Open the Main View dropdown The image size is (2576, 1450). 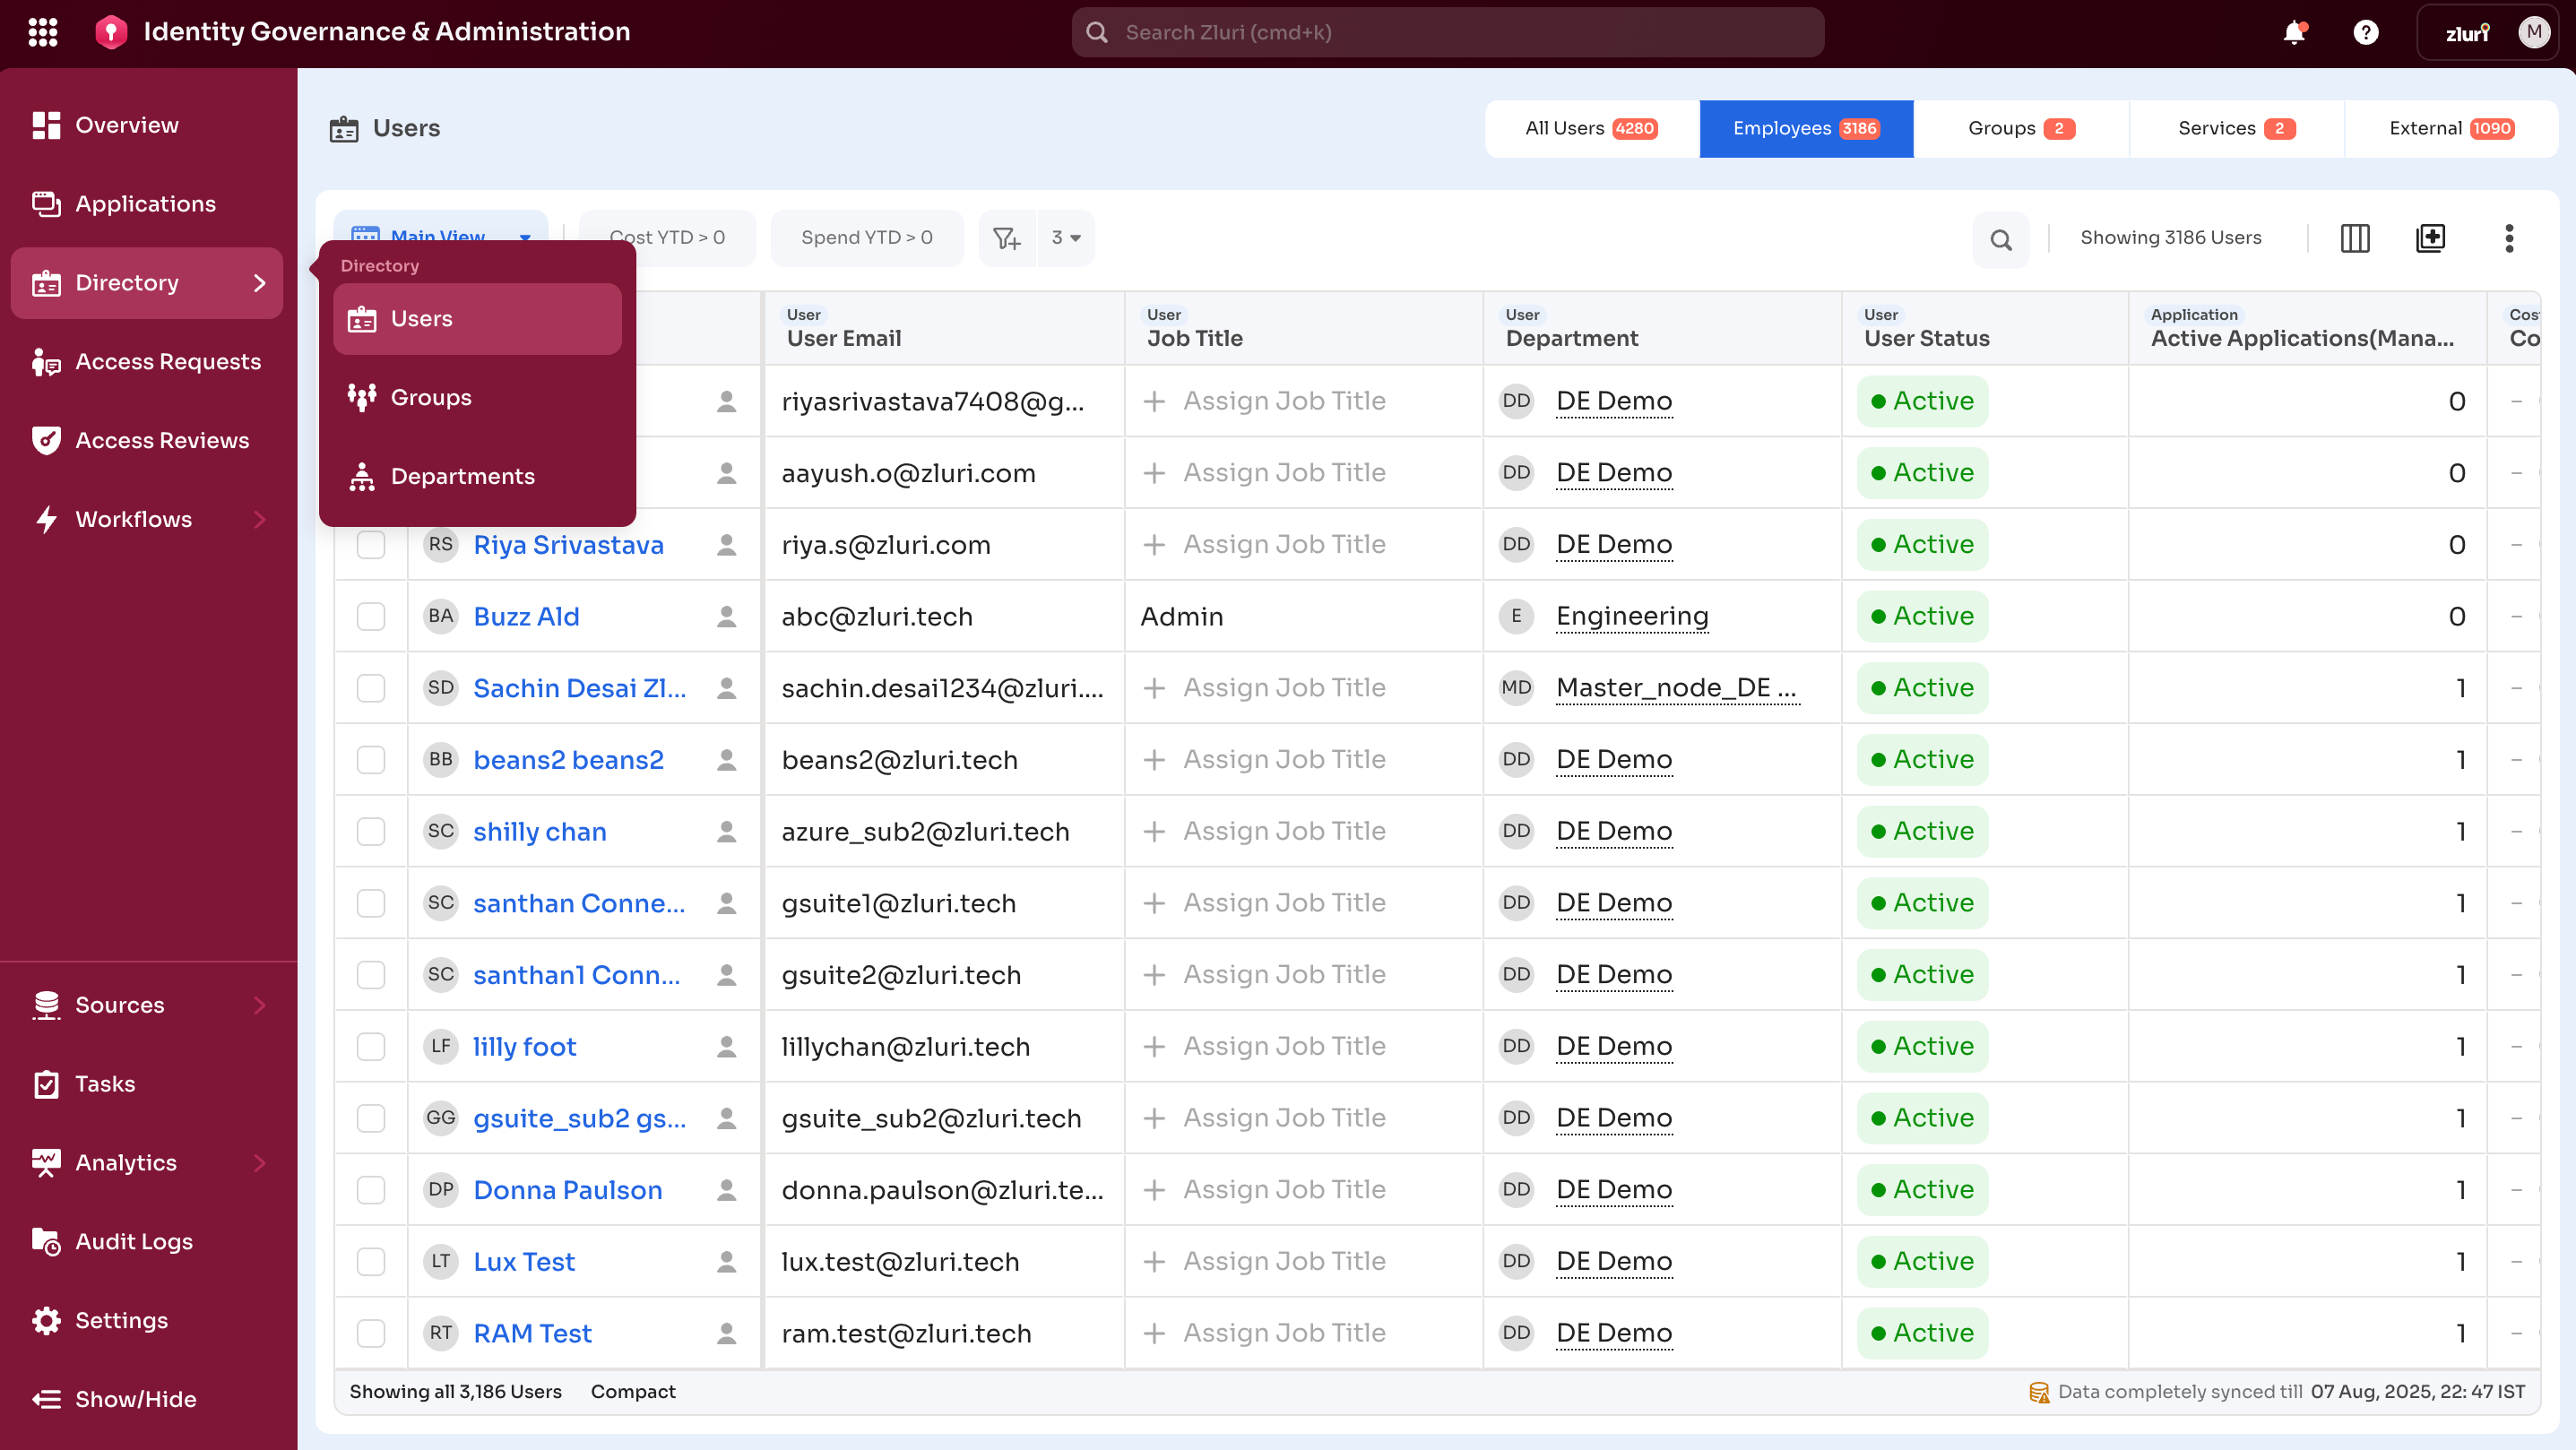click(x=440, y=237)
